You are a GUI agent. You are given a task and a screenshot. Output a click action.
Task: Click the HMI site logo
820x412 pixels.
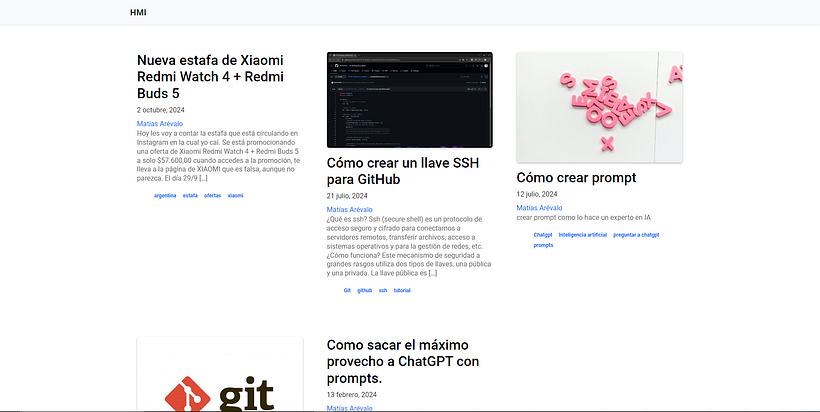point(138,13)
